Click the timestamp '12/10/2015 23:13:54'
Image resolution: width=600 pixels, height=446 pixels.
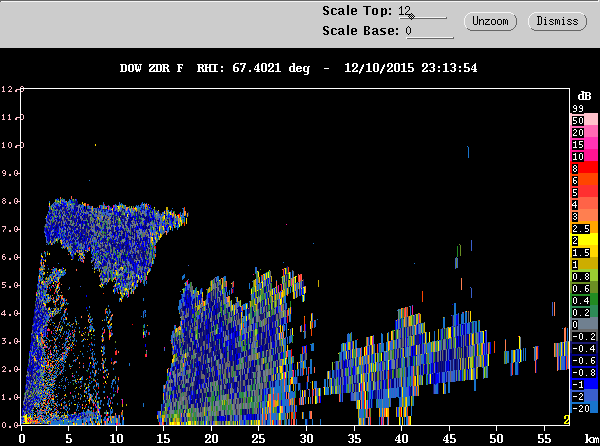[411, 68]
